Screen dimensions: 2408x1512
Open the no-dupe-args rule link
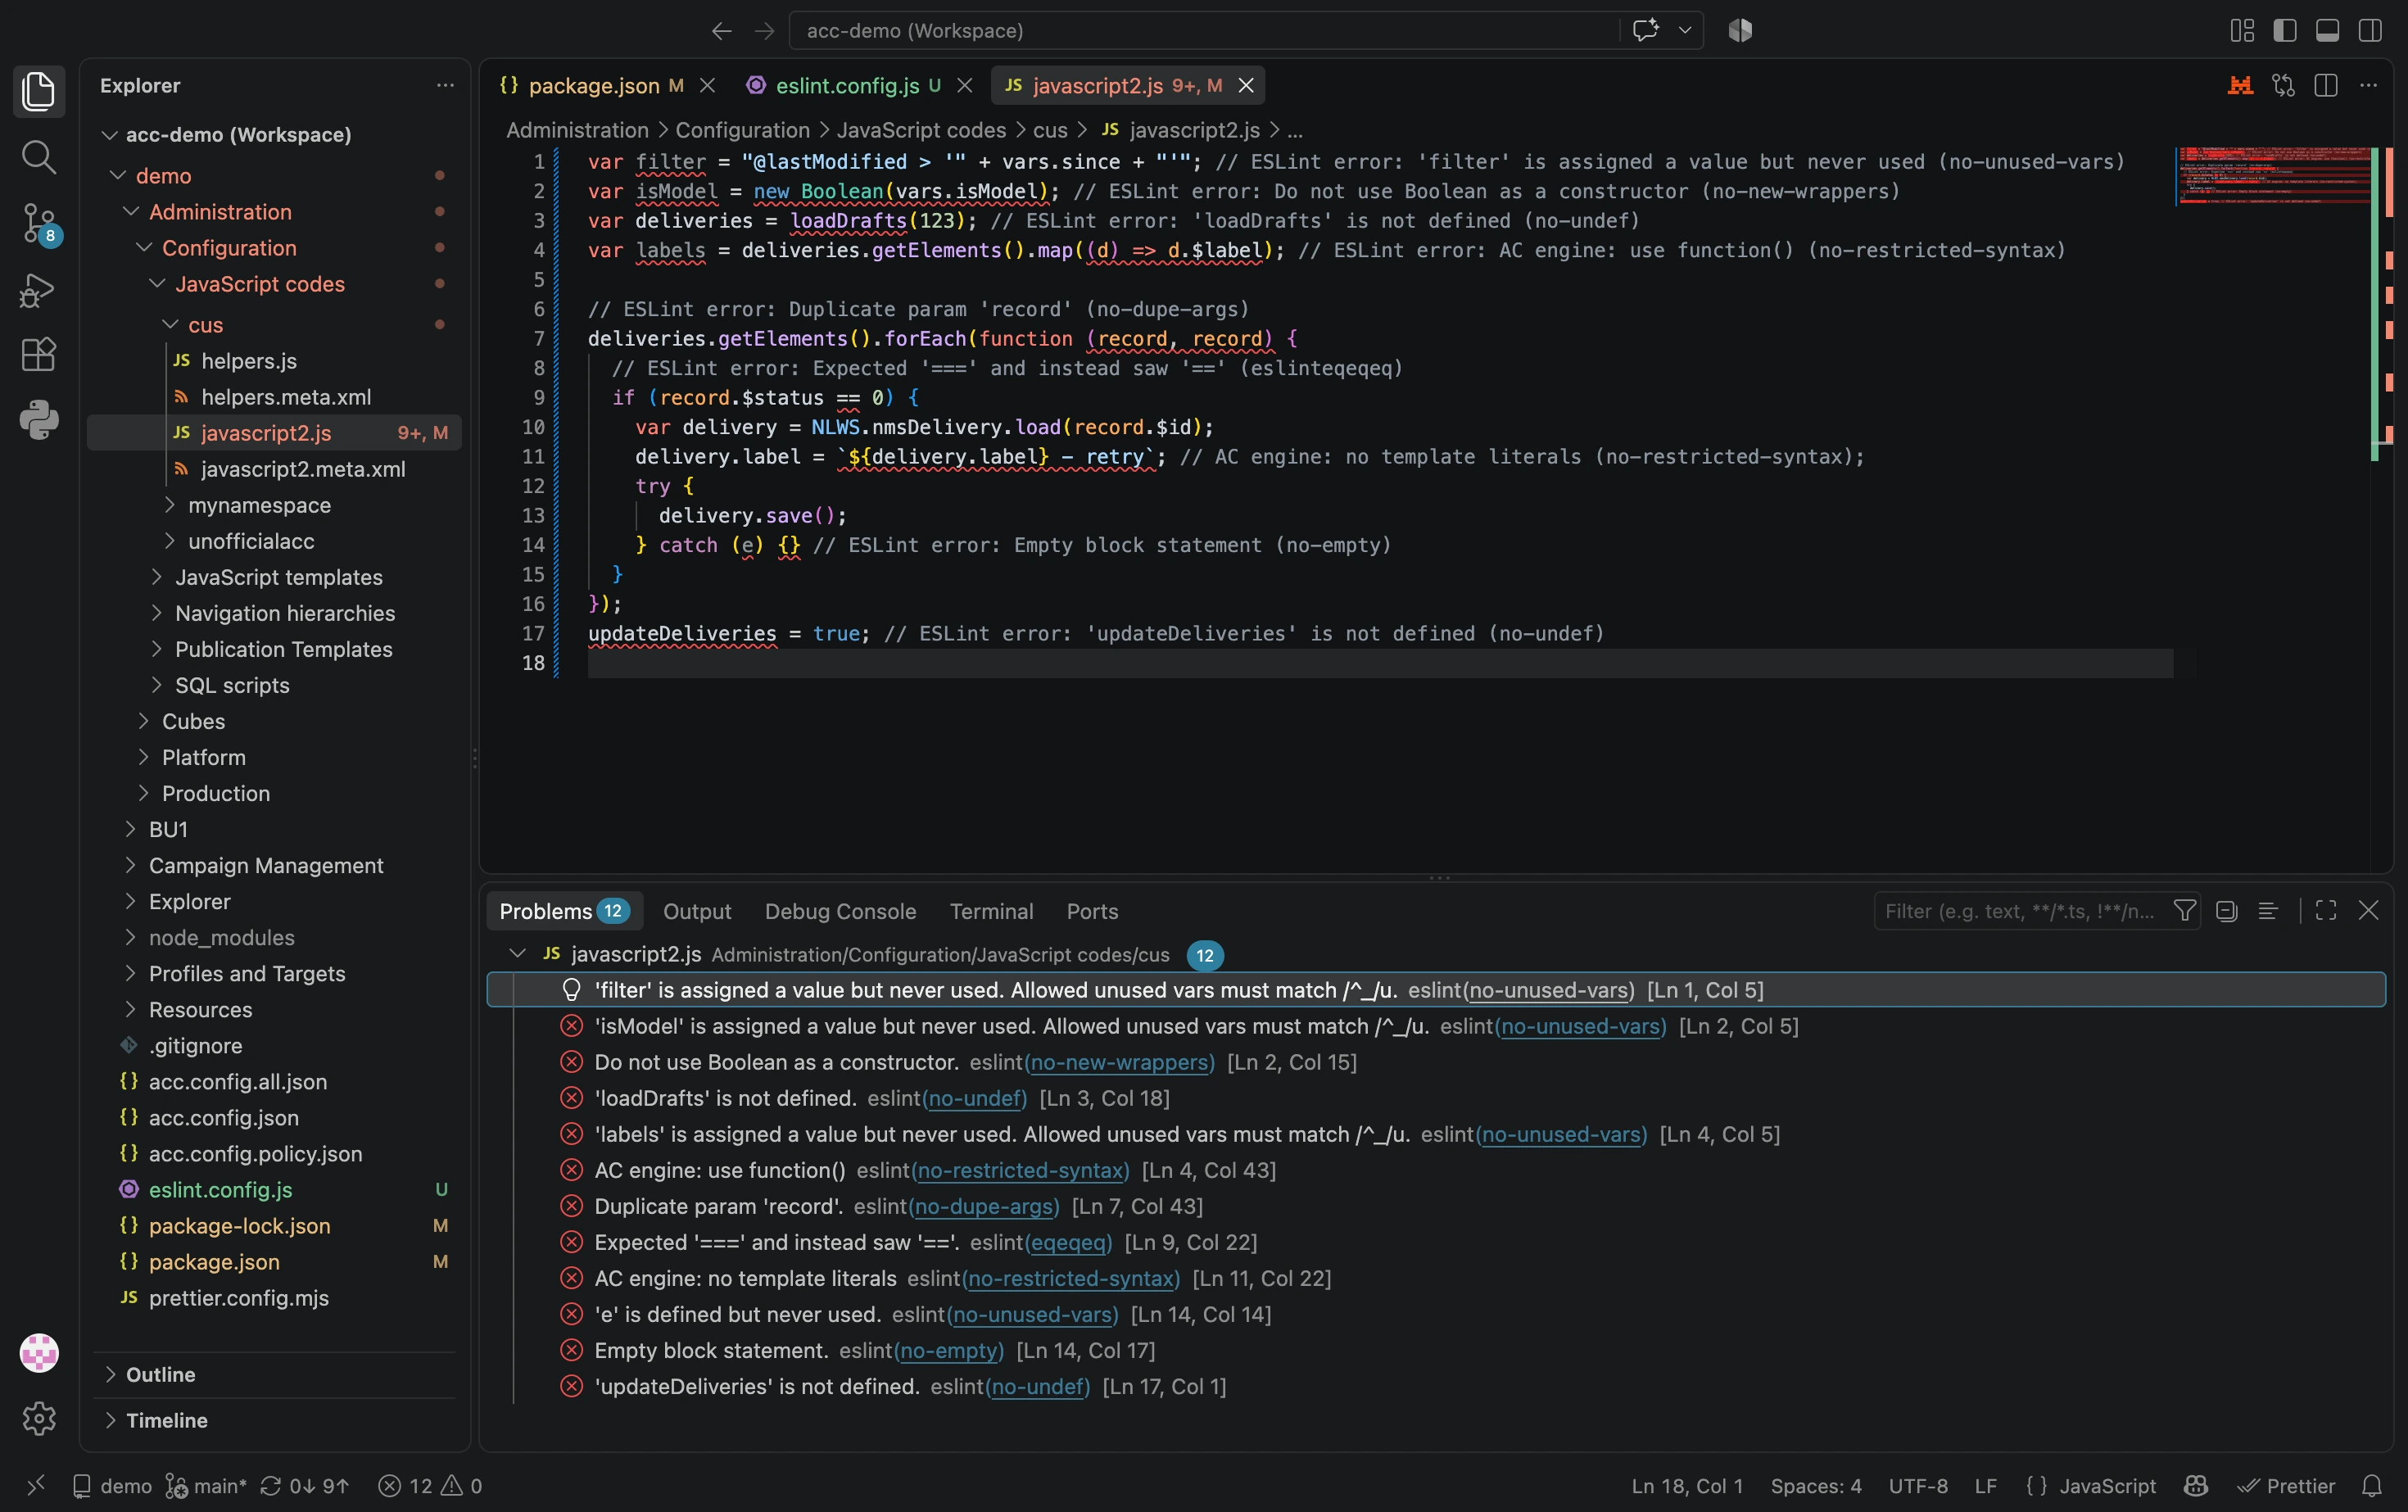coord(984,1206)
